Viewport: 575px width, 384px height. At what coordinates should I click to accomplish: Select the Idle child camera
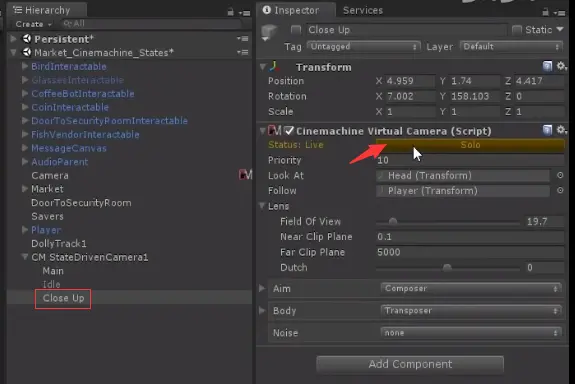(x=51, y=284)
